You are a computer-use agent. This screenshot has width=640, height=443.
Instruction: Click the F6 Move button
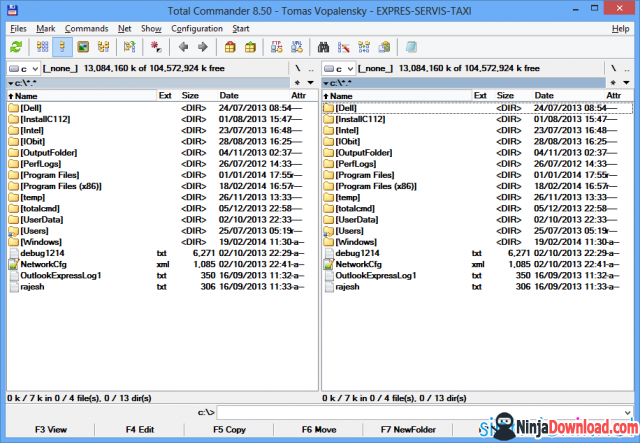(319, 430)
